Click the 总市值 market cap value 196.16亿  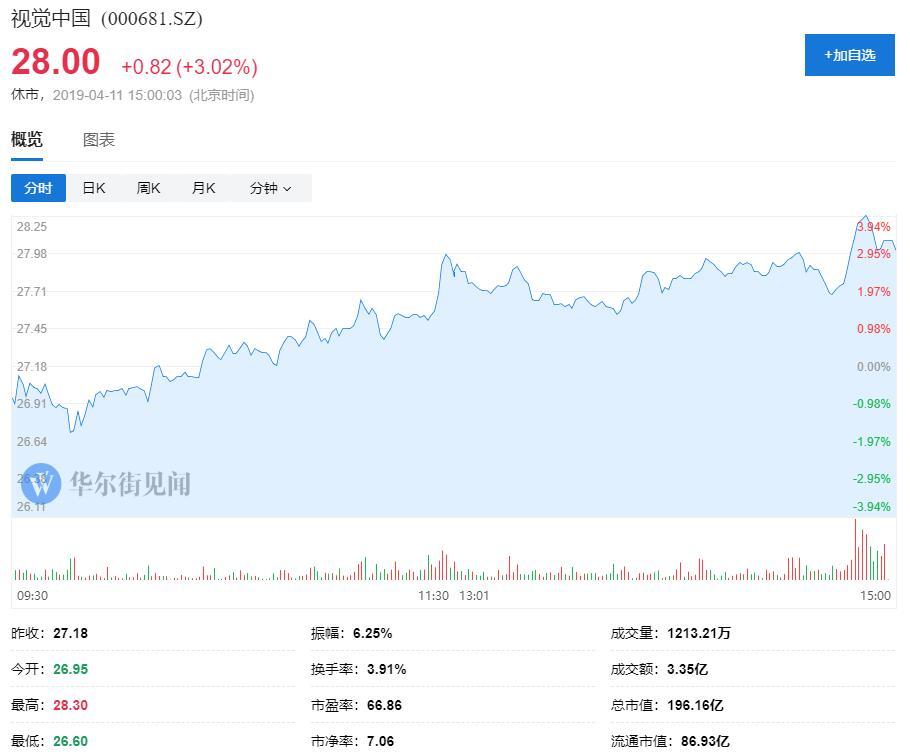(x=693, y=705)
